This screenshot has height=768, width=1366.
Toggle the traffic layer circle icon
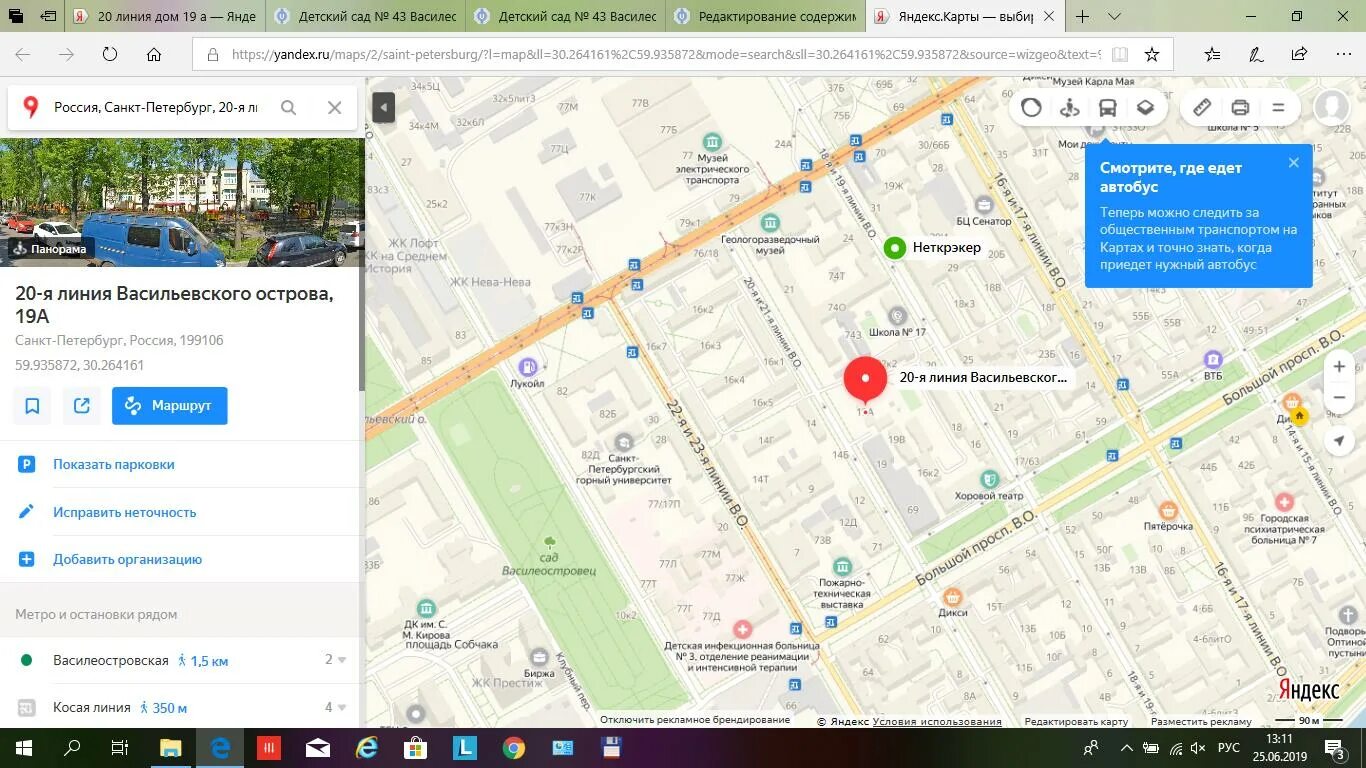pos(1031,108)
